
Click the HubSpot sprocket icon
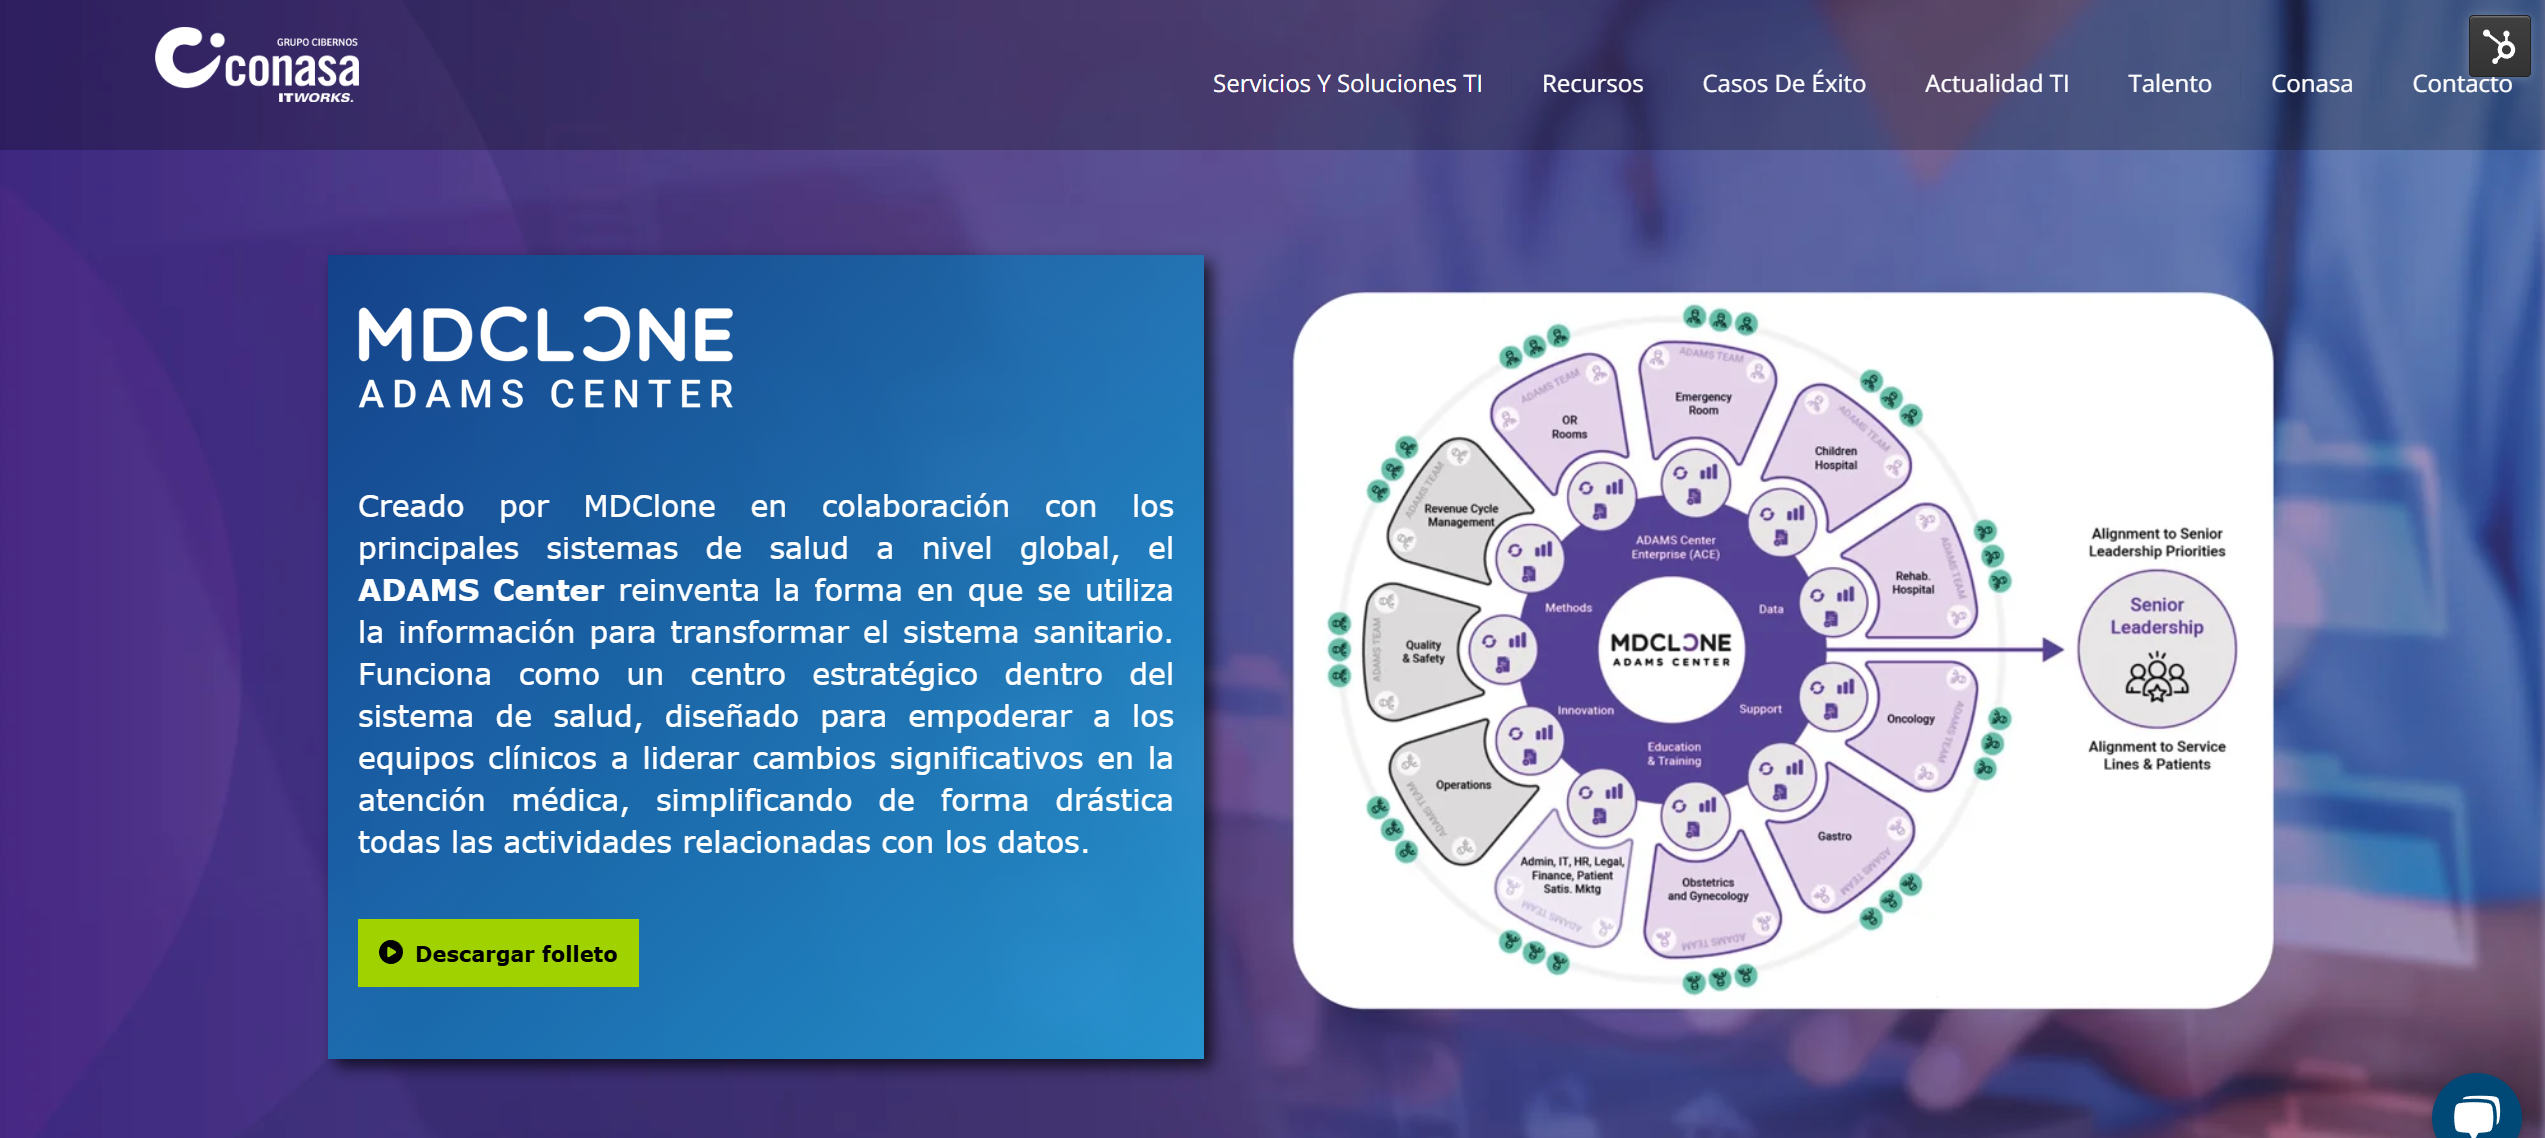(x=2498, y=46)
